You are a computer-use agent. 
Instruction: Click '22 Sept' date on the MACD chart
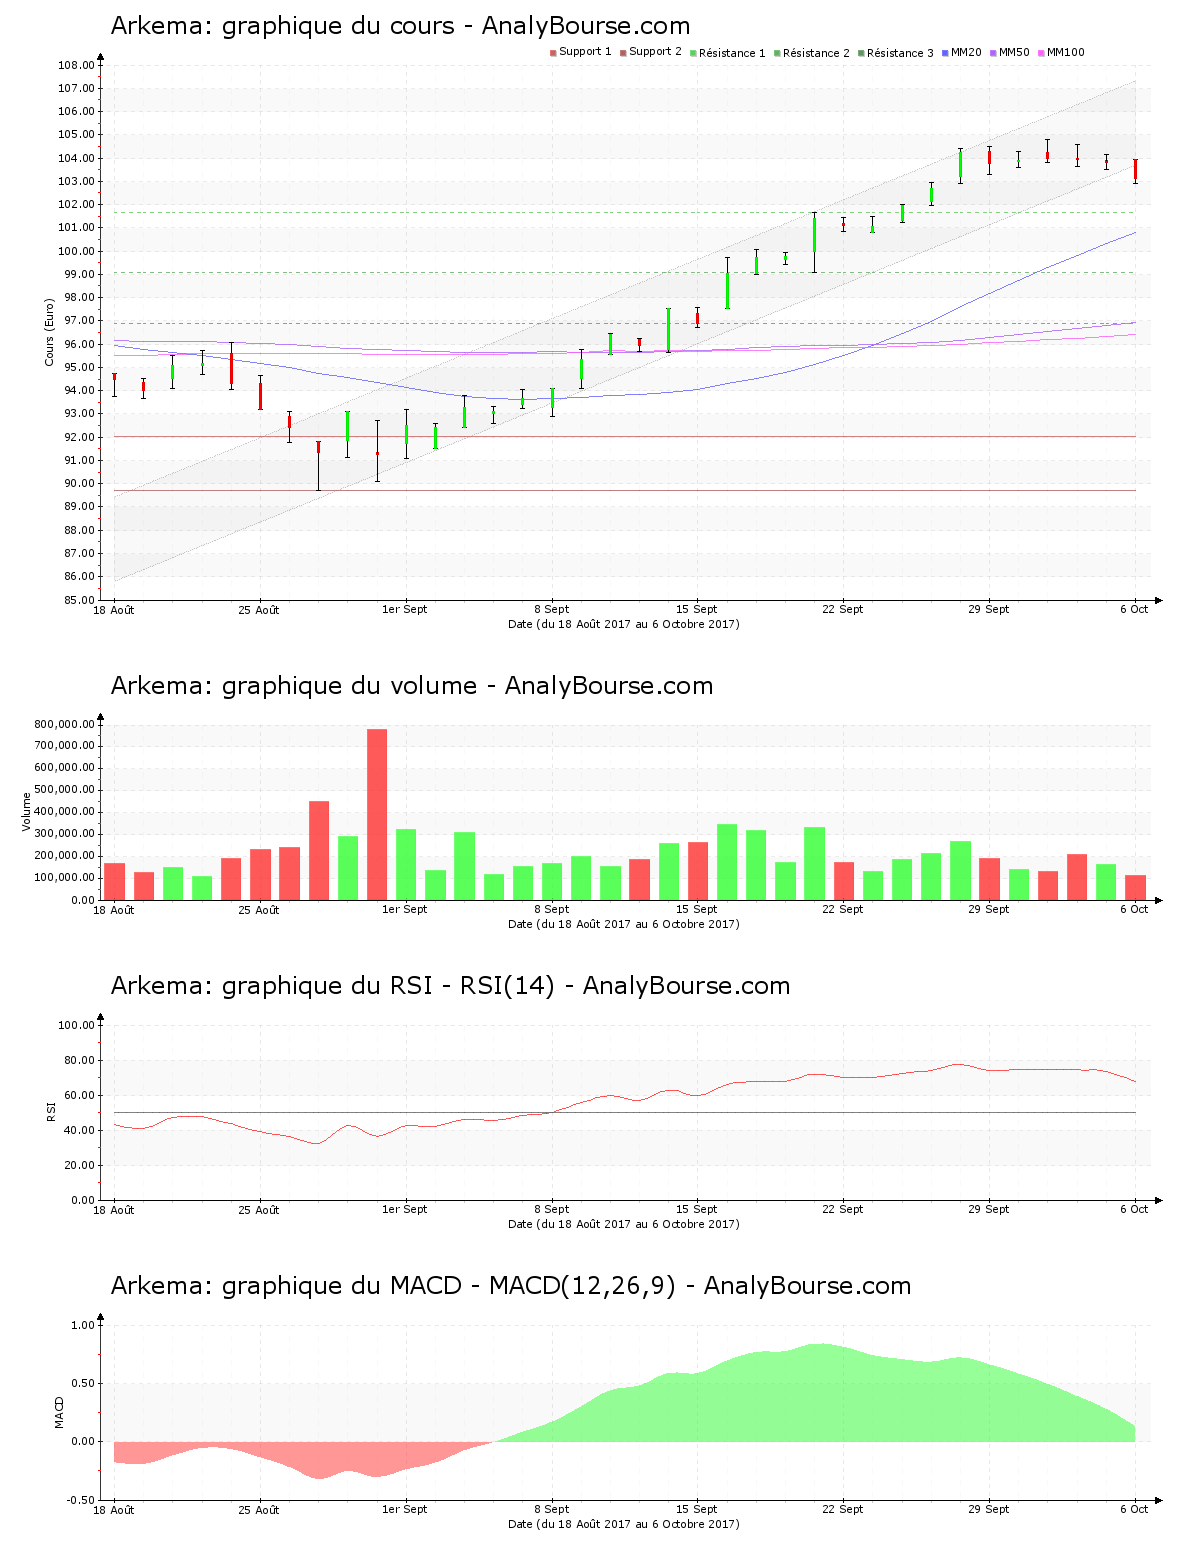(x=843, y=1510)
